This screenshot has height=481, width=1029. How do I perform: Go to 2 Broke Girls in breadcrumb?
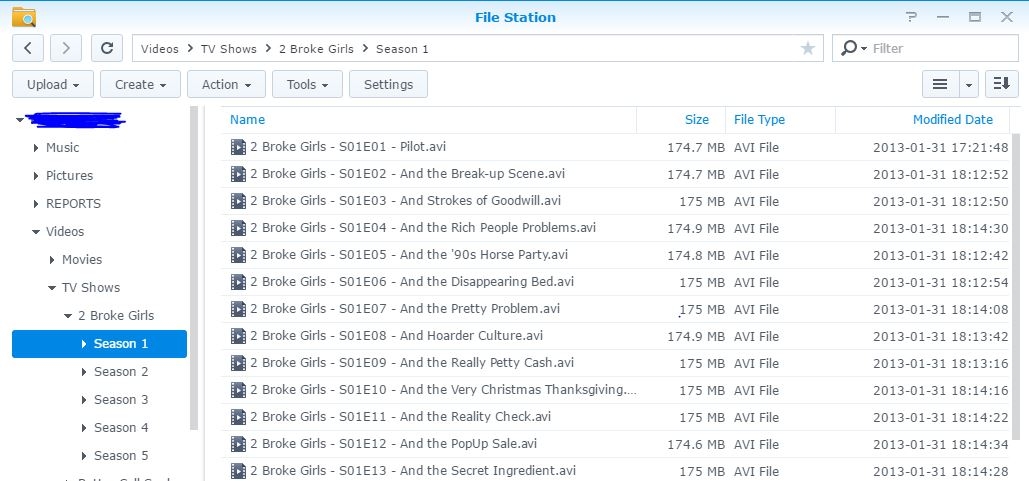pos(316,49)
